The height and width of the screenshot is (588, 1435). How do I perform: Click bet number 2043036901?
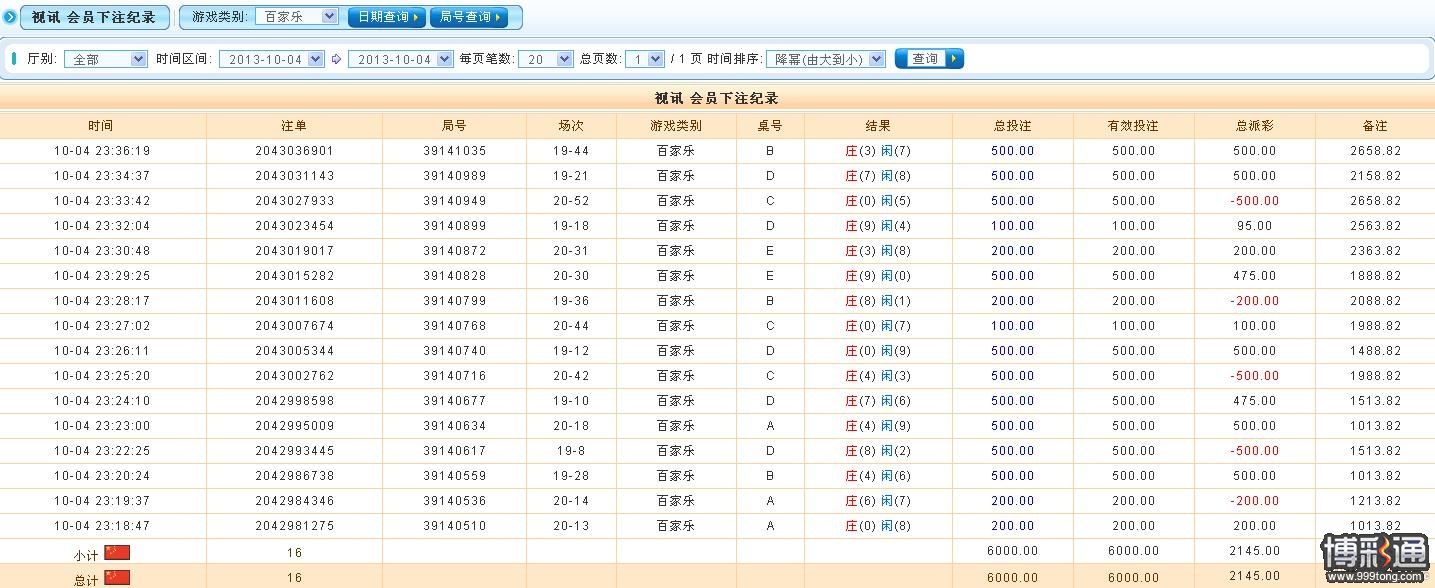[x=294, y=151]
